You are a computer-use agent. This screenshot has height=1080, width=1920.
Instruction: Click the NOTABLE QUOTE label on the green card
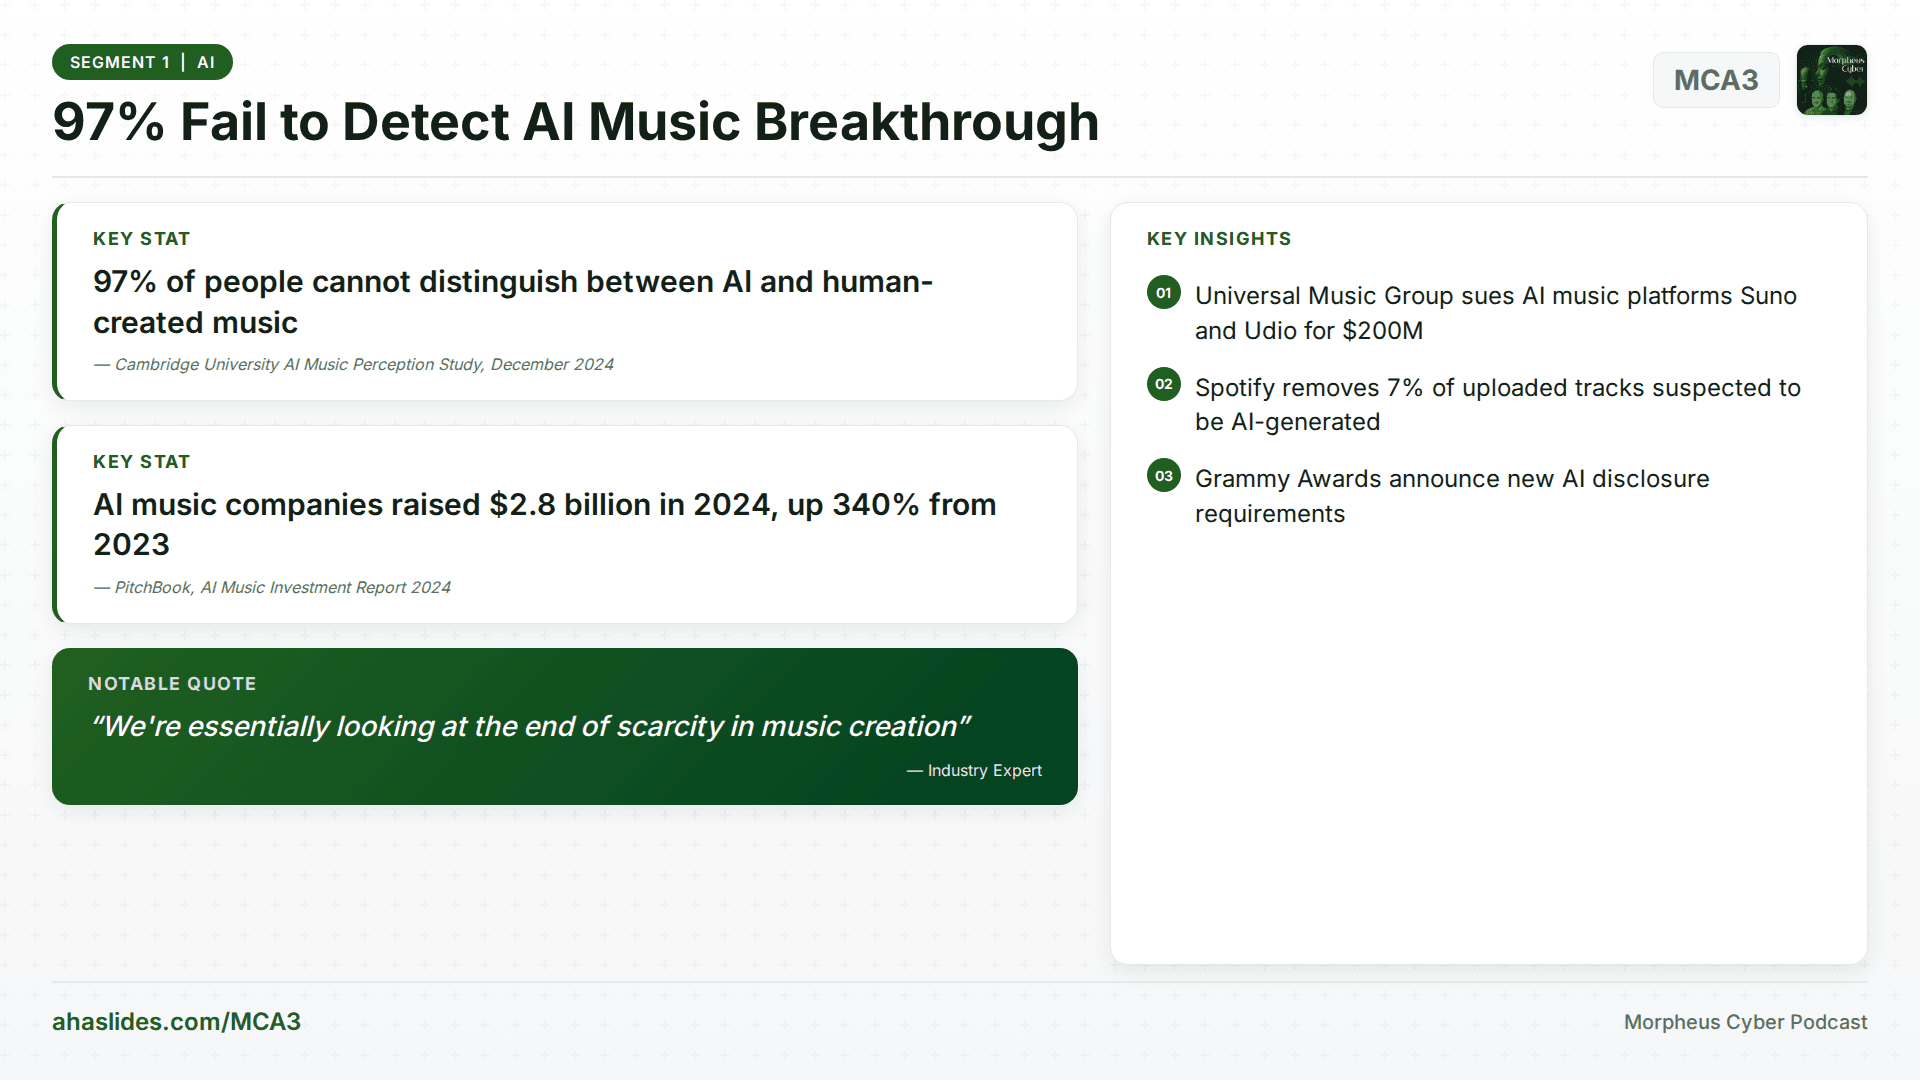coord(172,683)
